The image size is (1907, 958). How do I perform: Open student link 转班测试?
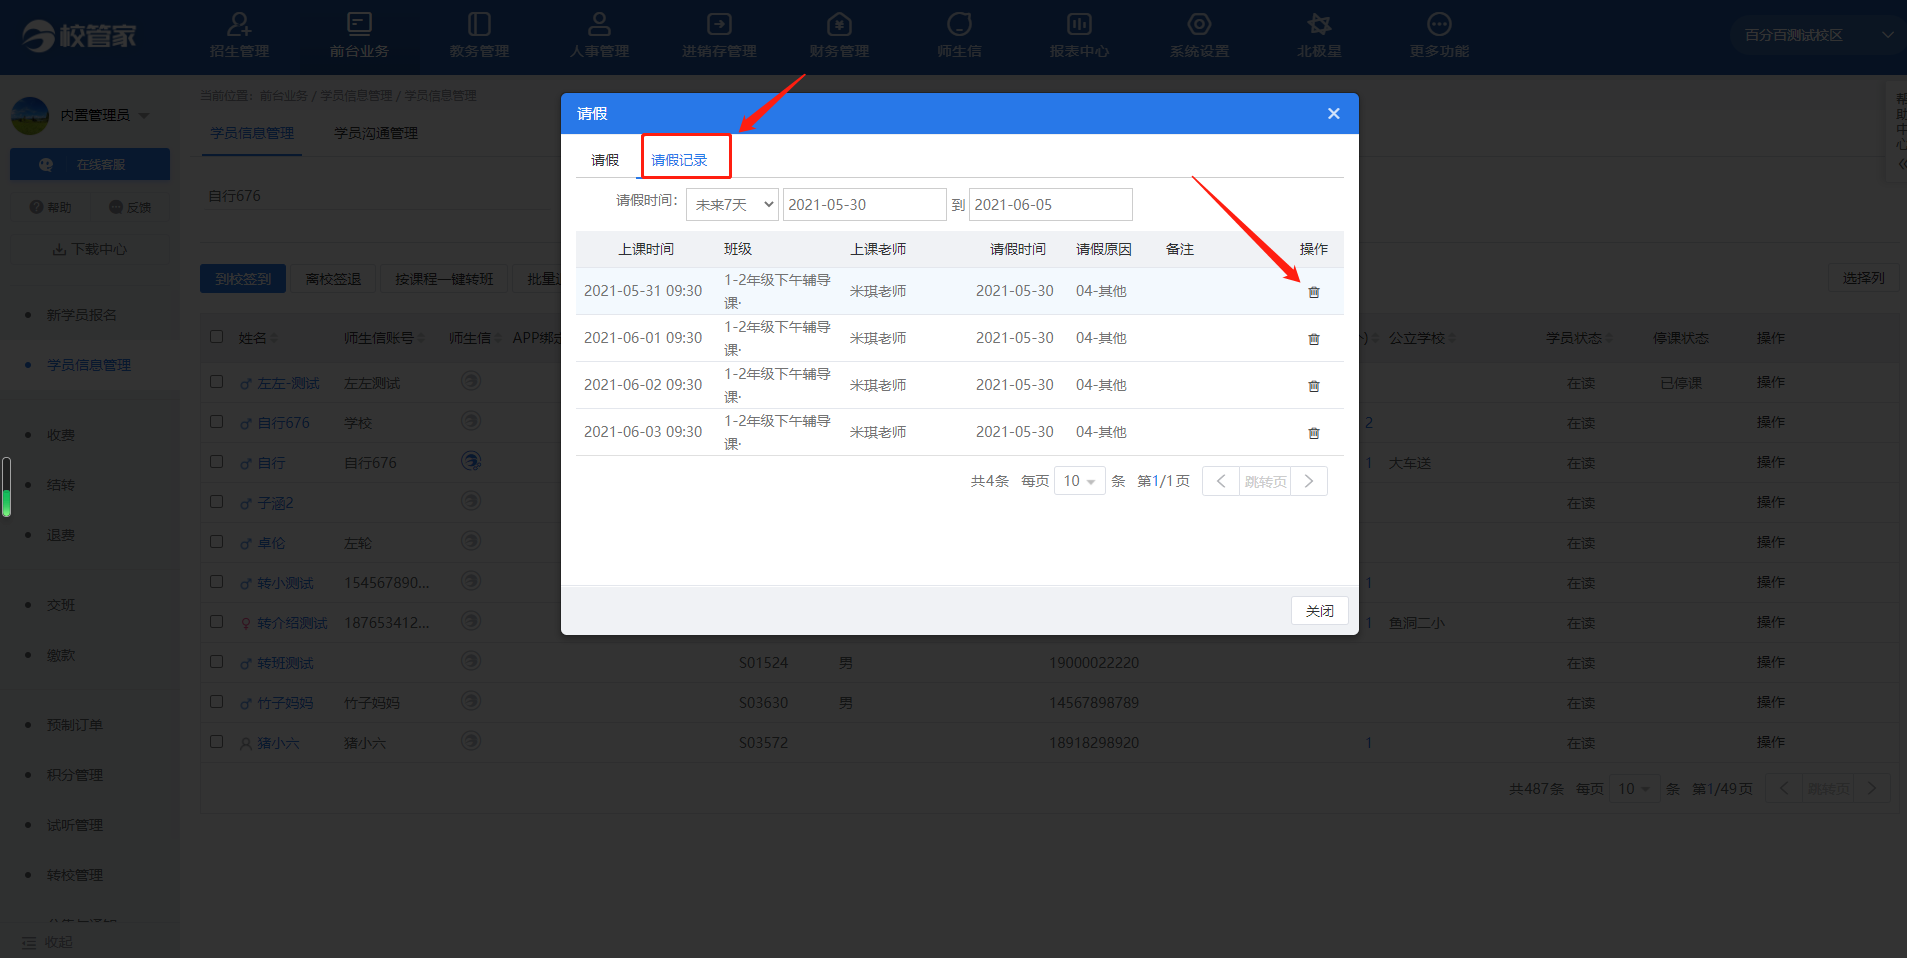tap(285, 663)
